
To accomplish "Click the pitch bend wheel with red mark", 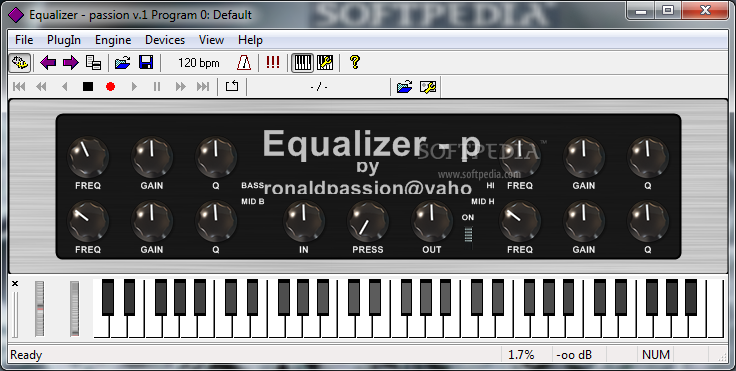I will 39,309.
